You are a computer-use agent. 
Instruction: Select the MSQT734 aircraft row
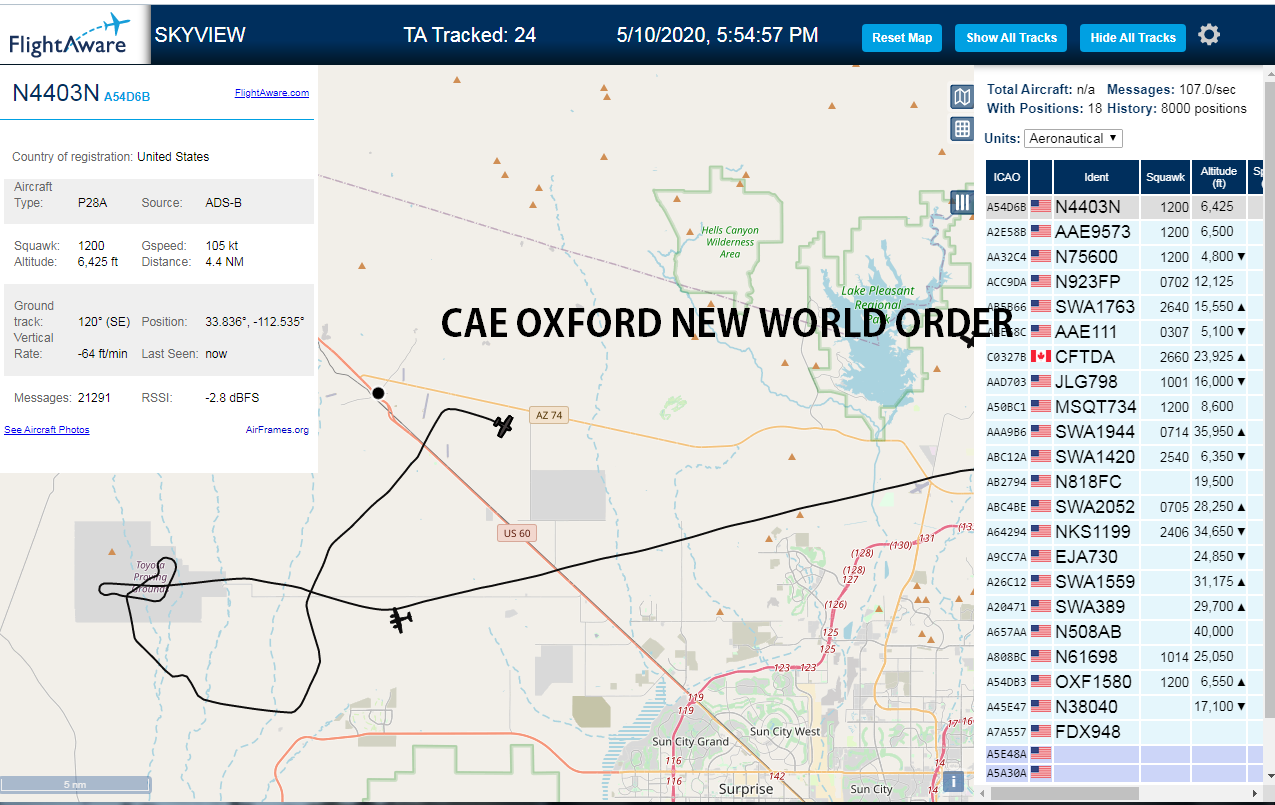pyautogui.click(x=1123, y=407)
